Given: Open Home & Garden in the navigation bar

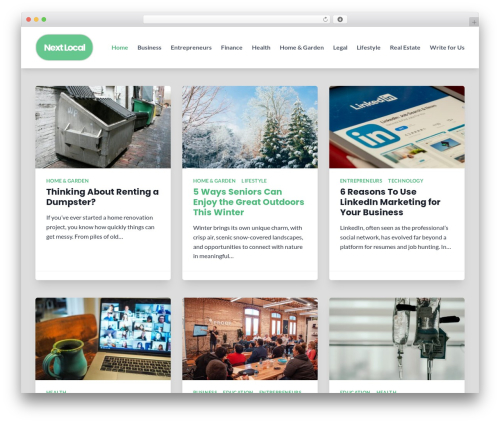Looking at the screenshot, I should tap(302, 48).
